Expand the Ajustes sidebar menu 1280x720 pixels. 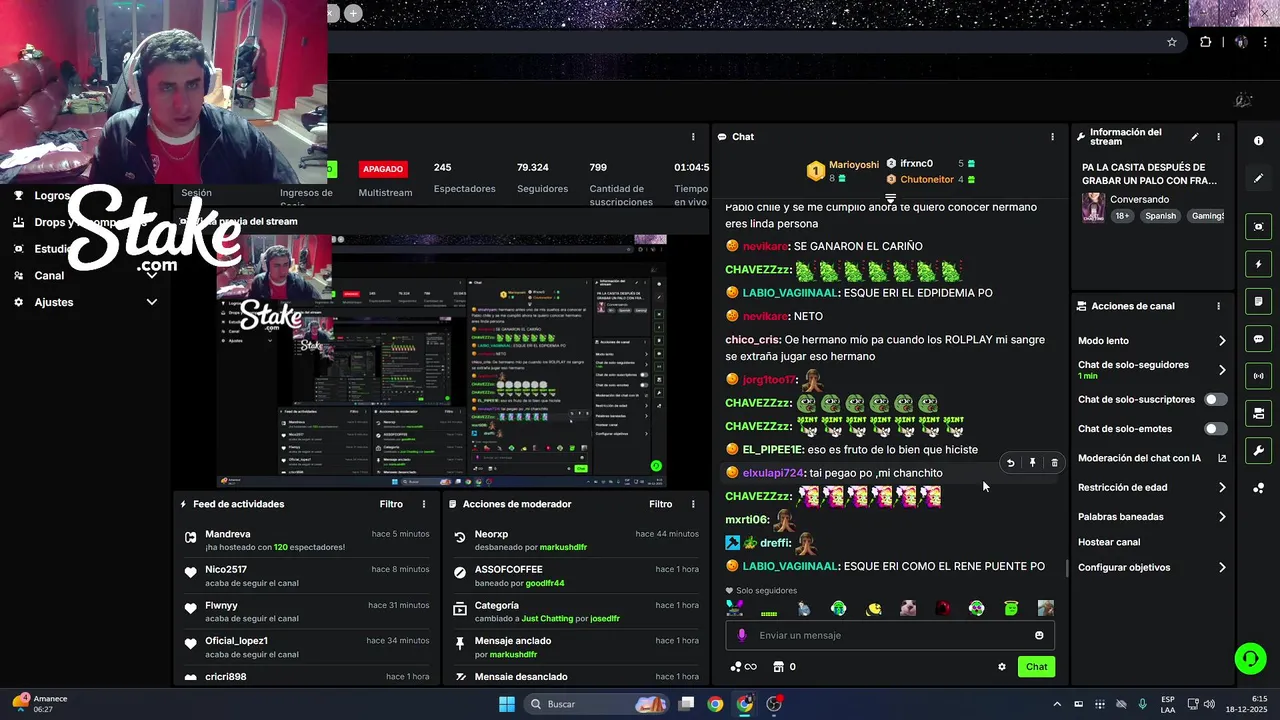coord(152,302)
